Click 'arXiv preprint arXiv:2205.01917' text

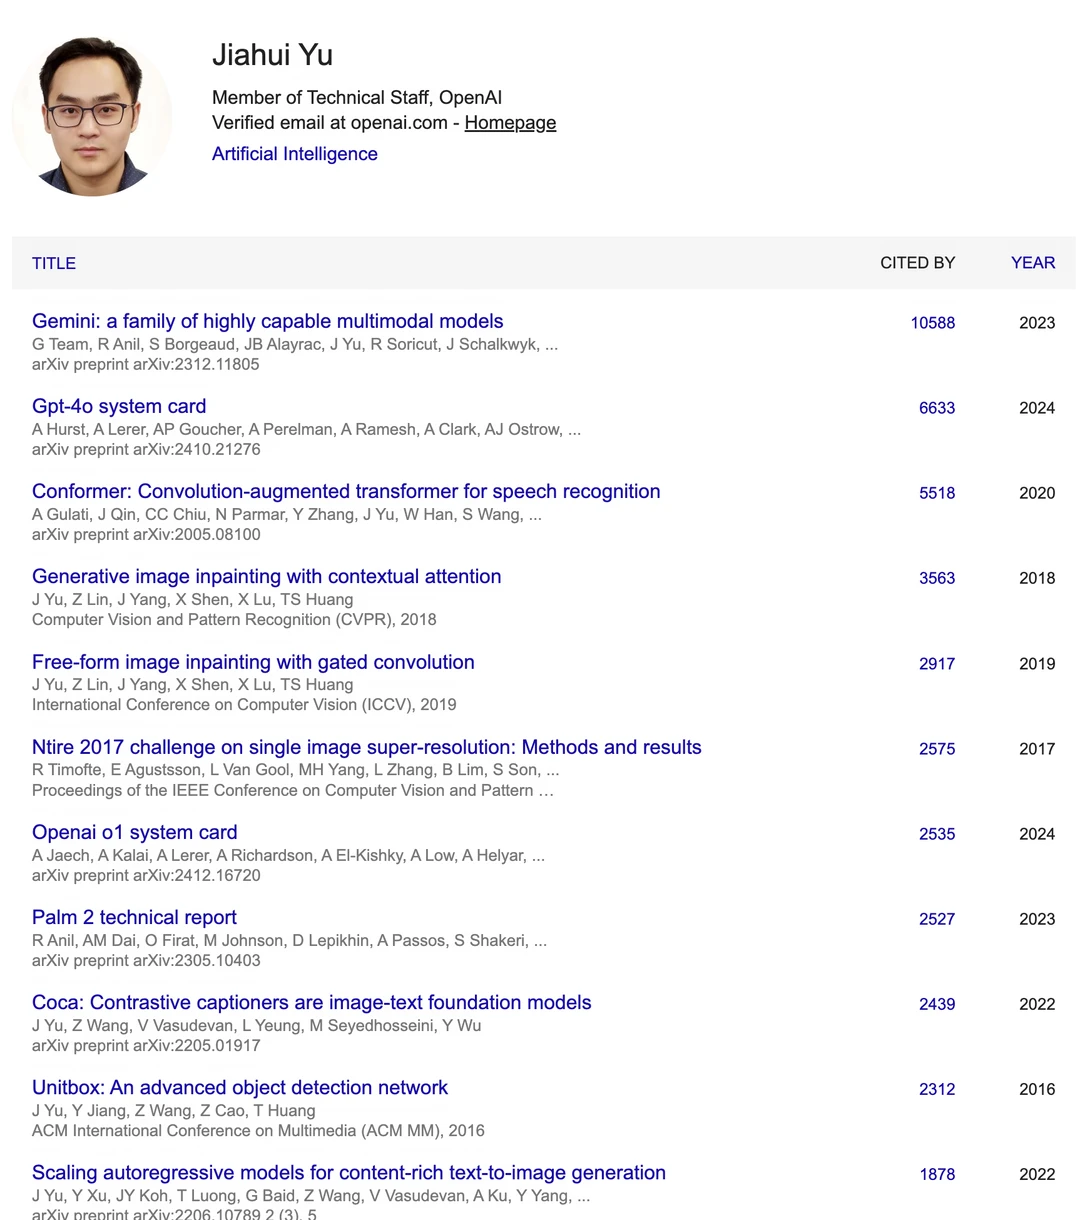[x=146, y=1045]
